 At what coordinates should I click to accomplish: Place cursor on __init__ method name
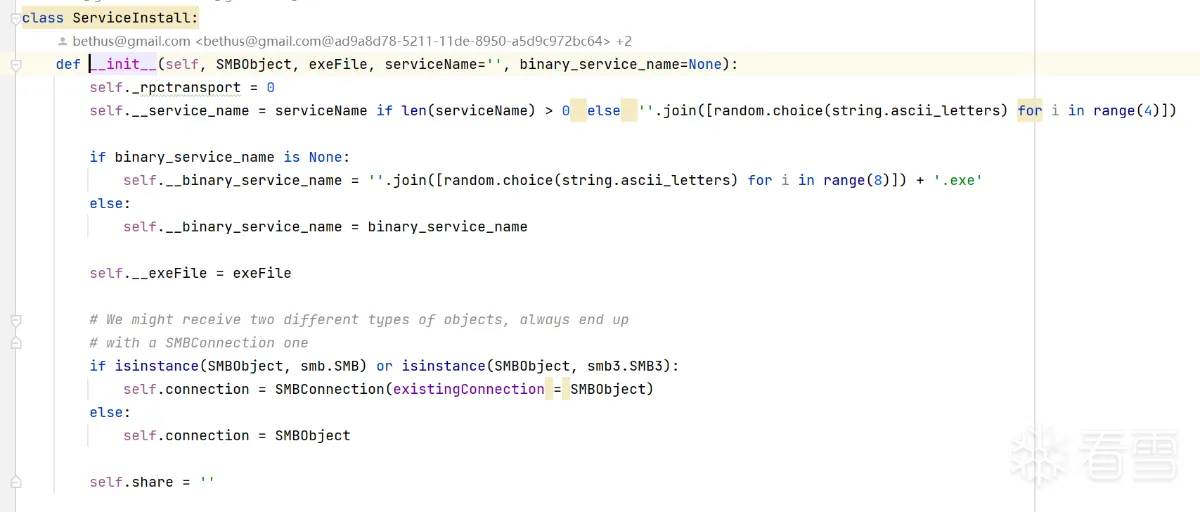click(124, 64)
